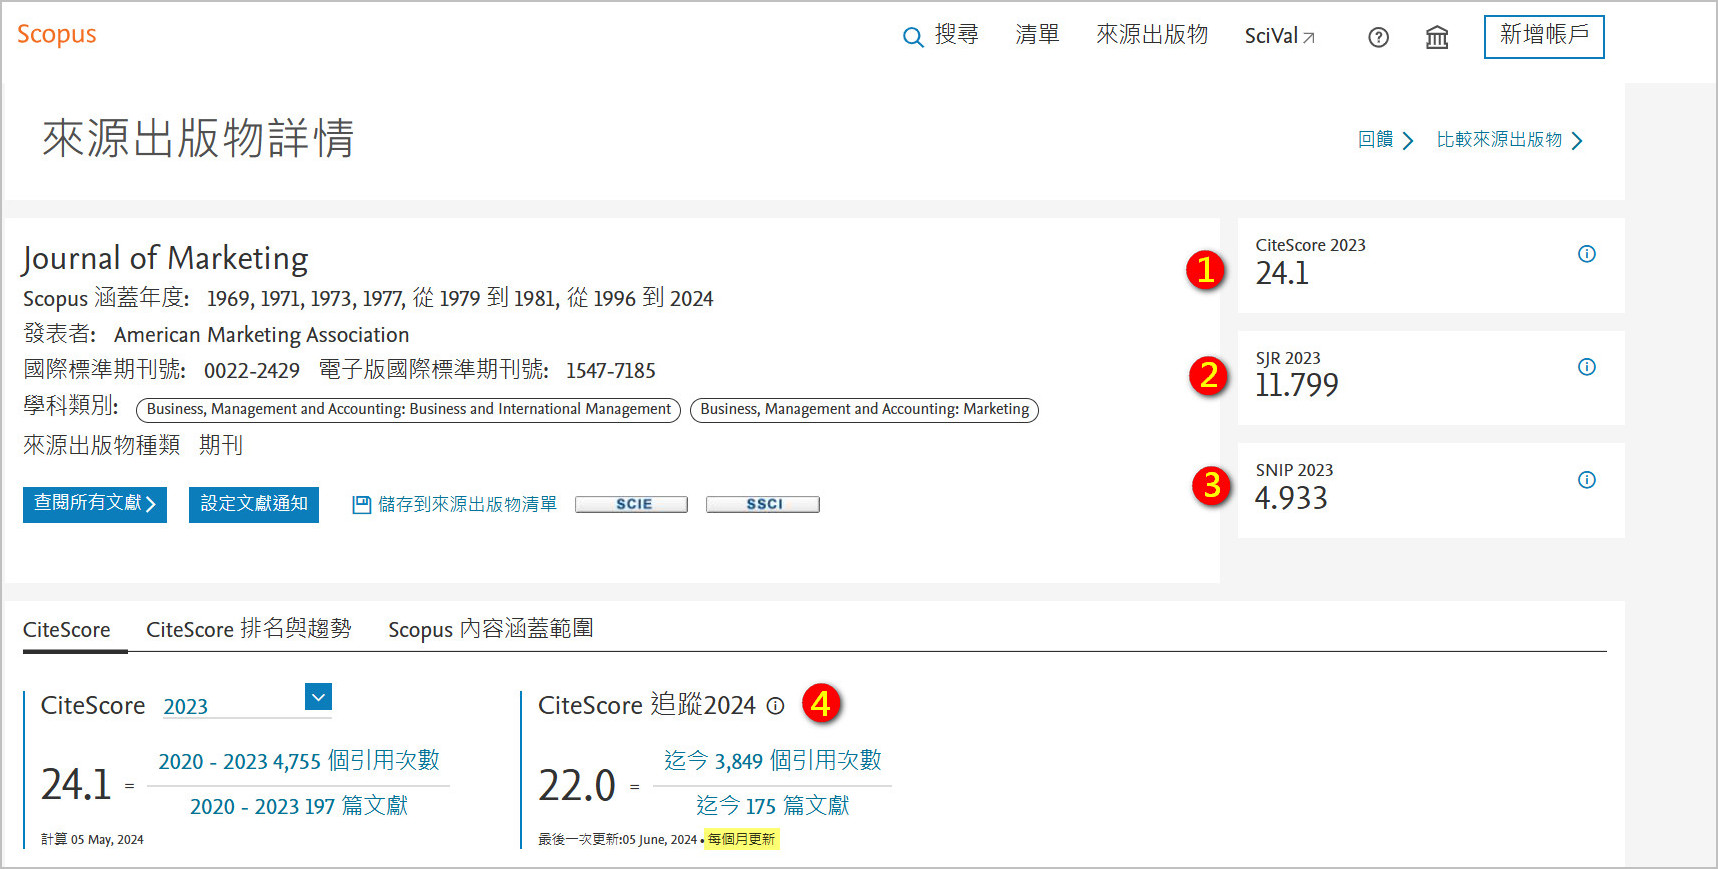Switch to Scopus 內容涵蓋範圍 tab
1718x869 pixels.
click(x=491, y=629)
